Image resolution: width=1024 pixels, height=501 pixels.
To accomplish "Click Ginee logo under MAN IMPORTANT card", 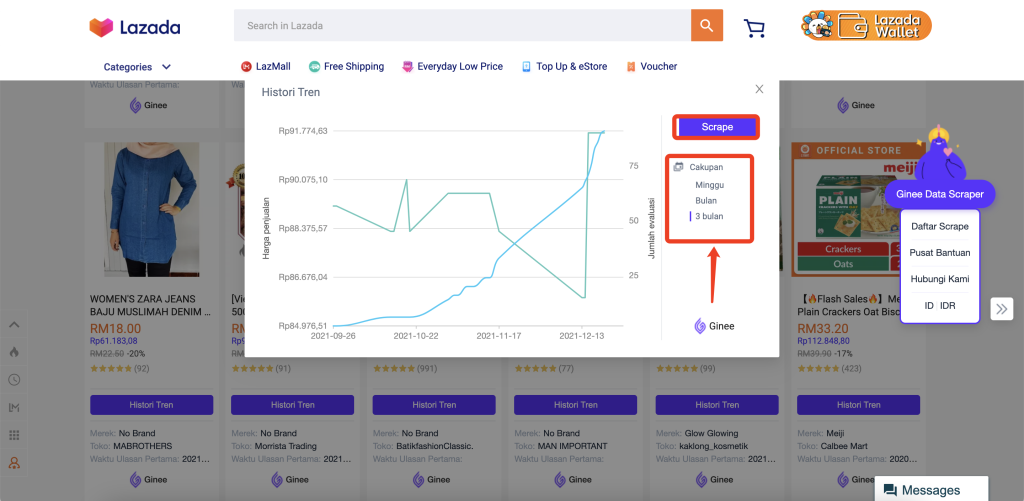I will 575,479.
